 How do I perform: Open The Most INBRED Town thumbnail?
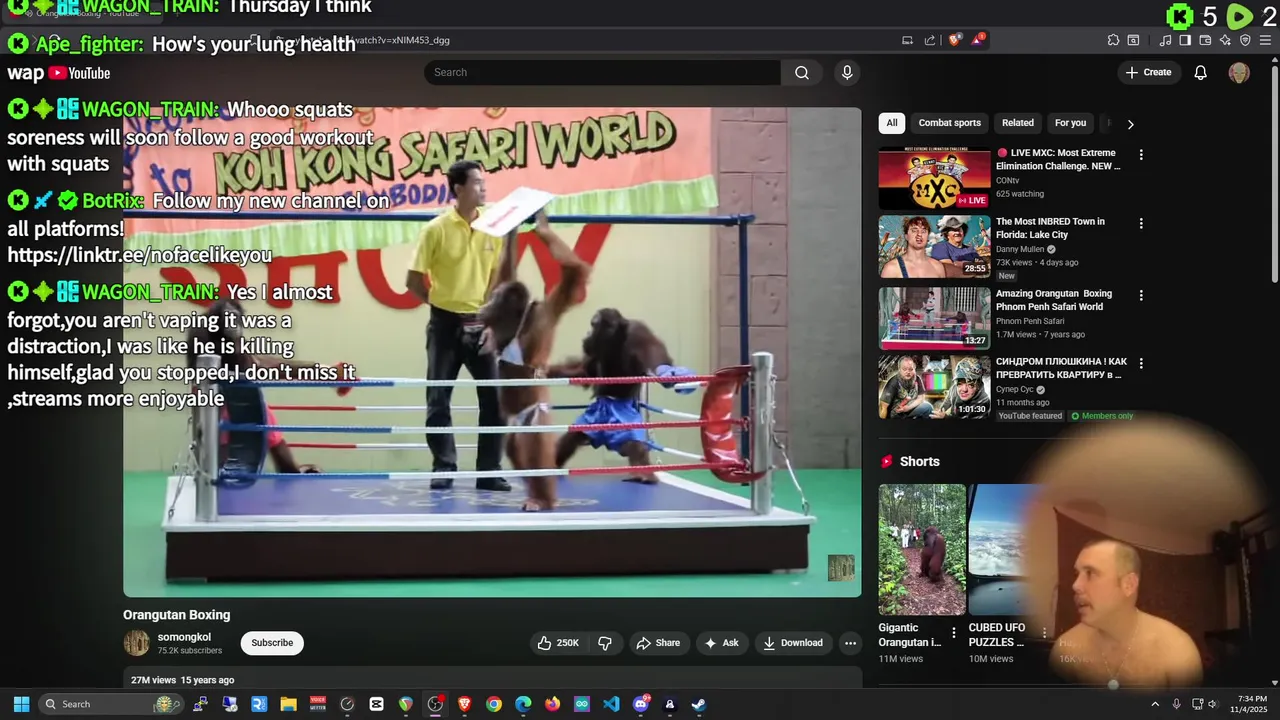pyautogui.click(x=934, y=247)
